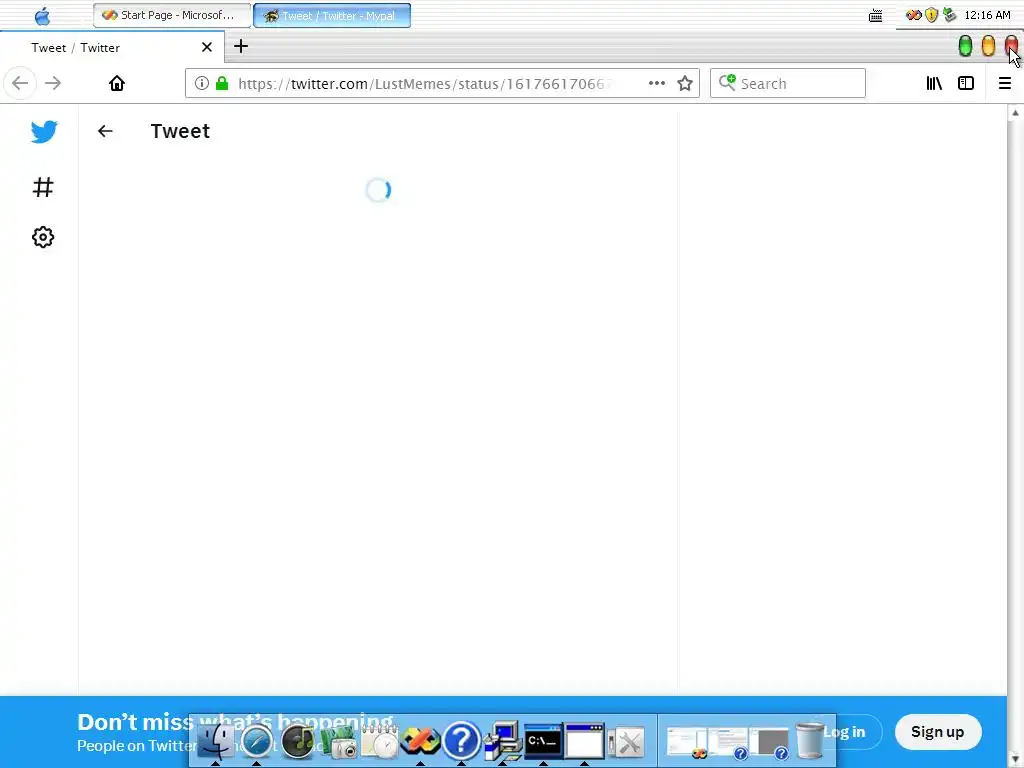
Task: Switch to Start Page Microsoft taskbar window
Action: click(x=172, y=15)
